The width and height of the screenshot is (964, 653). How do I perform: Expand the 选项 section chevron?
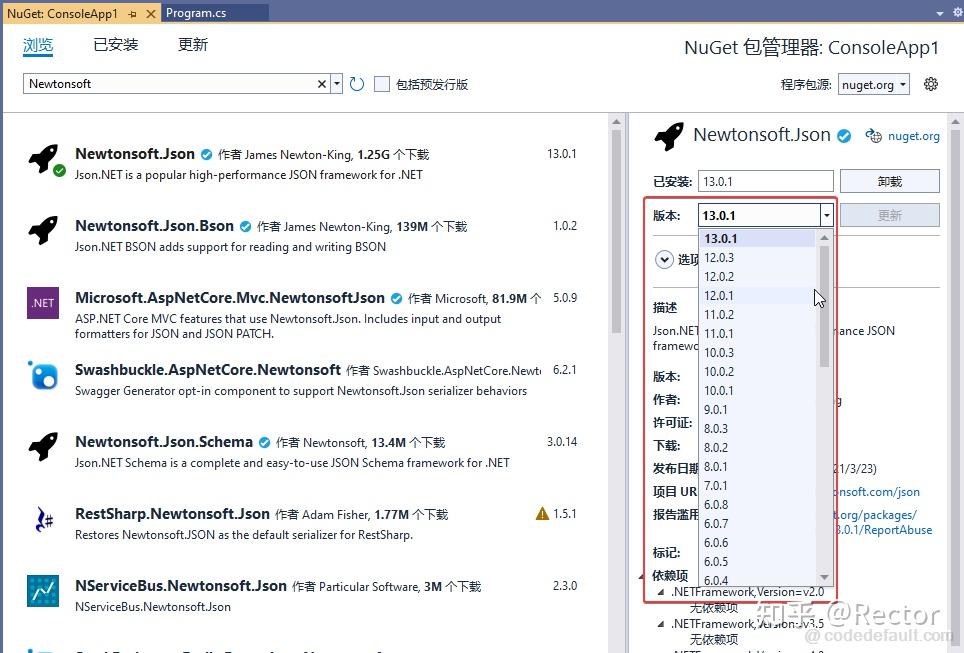pyautogui.click(x=664, y=260)
